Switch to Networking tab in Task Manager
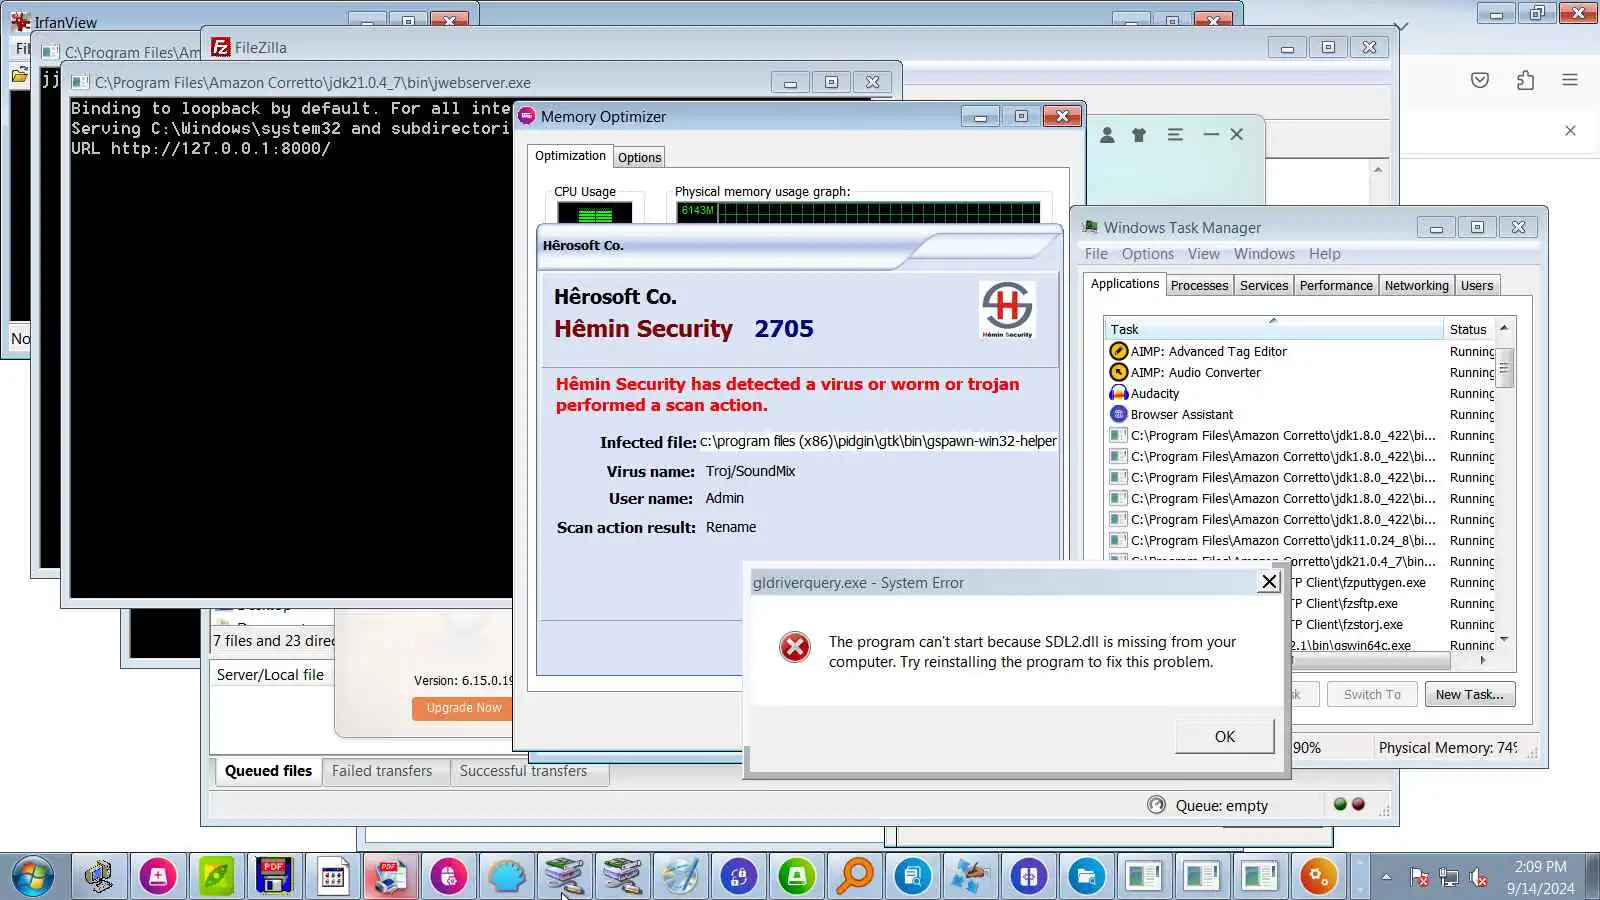This screenshot has width=1600, height=900. click(1416, 285)
